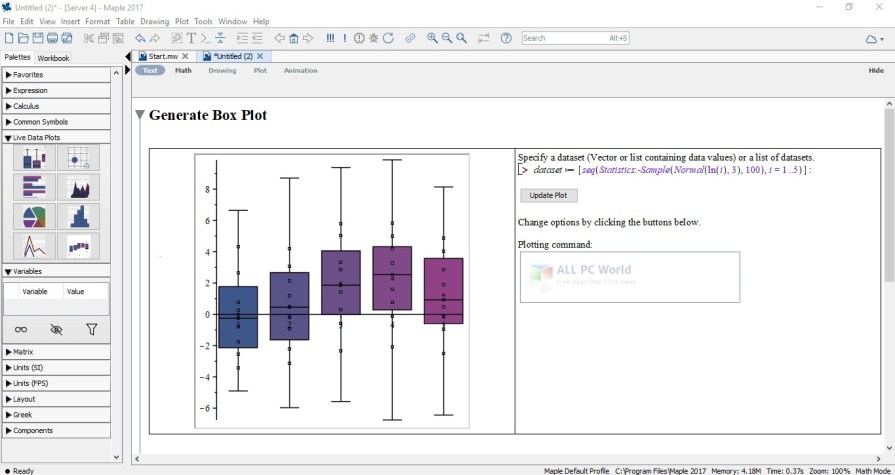Click the Hide link in context bar
The width and height of the screenshot is (895, 475).
coord(875,71)
